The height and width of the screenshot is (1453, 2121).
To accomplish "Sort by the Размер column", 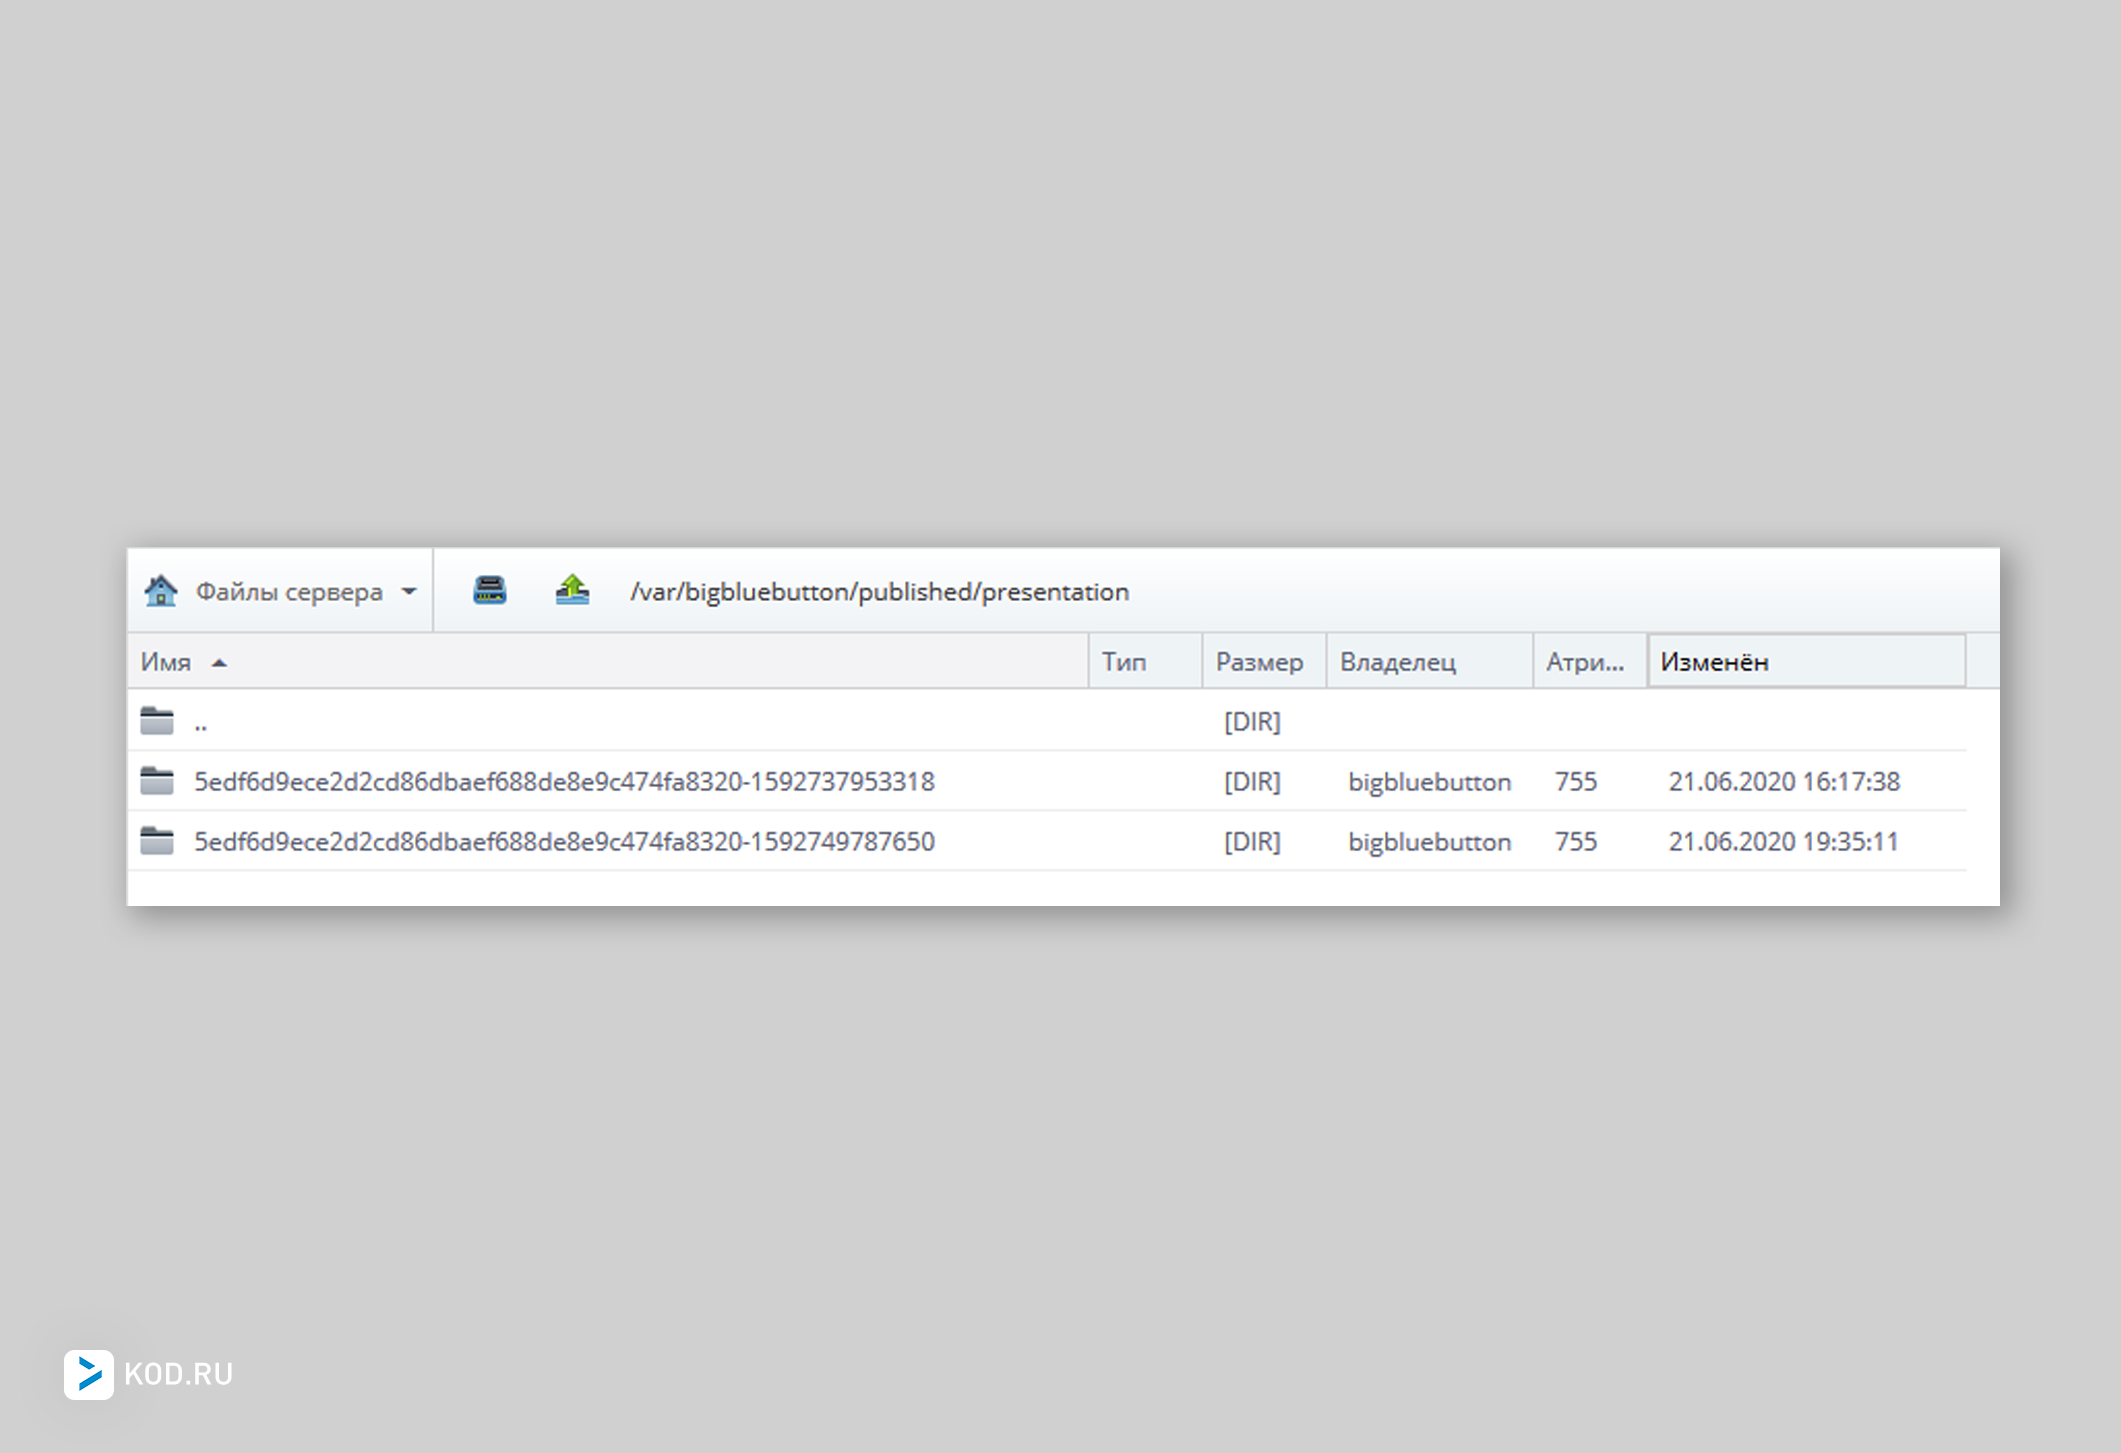I will pos(1259,662).
